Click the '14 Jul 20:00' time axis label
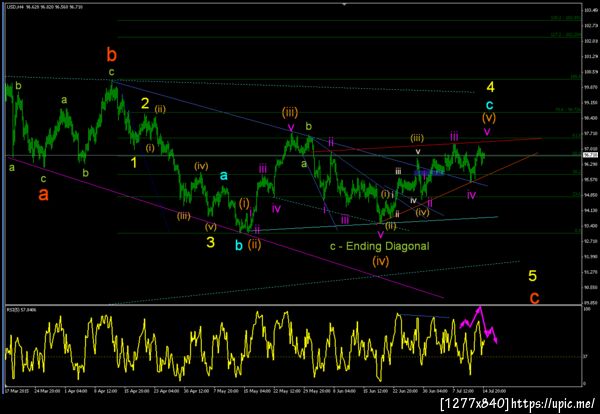Viewport: 600px width, 414px height. [494, 391]
